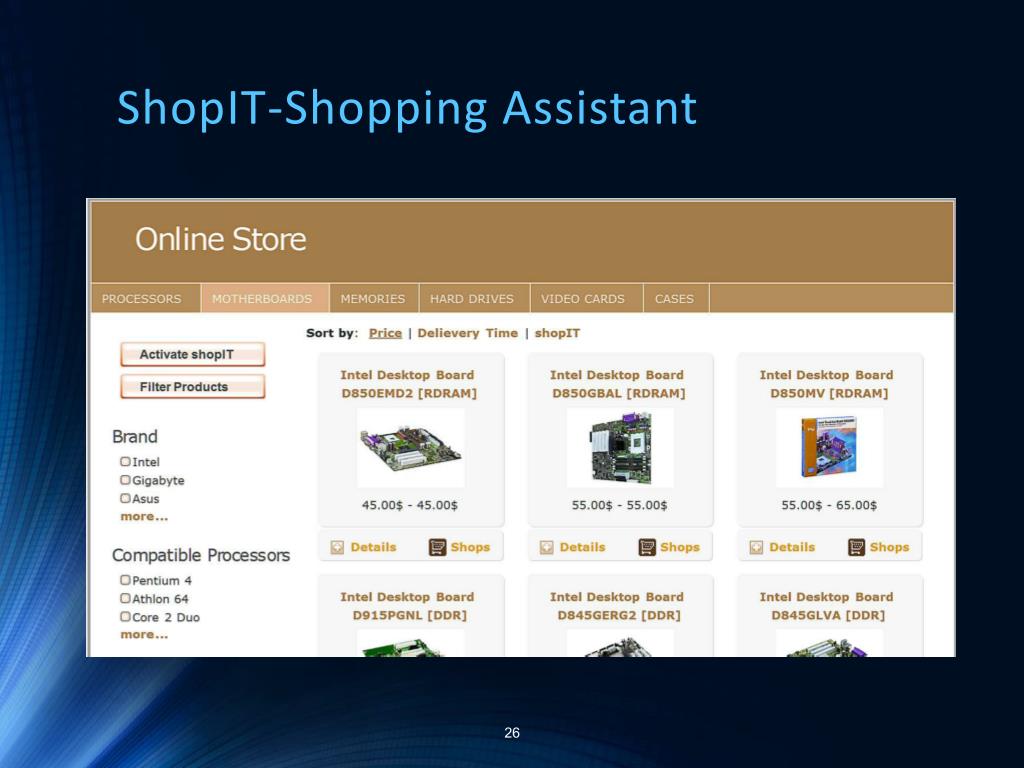The width and height of the screenshot is (1024, 768).
Task: Click the details icon for D850EMD2
Action: [337, 547]
